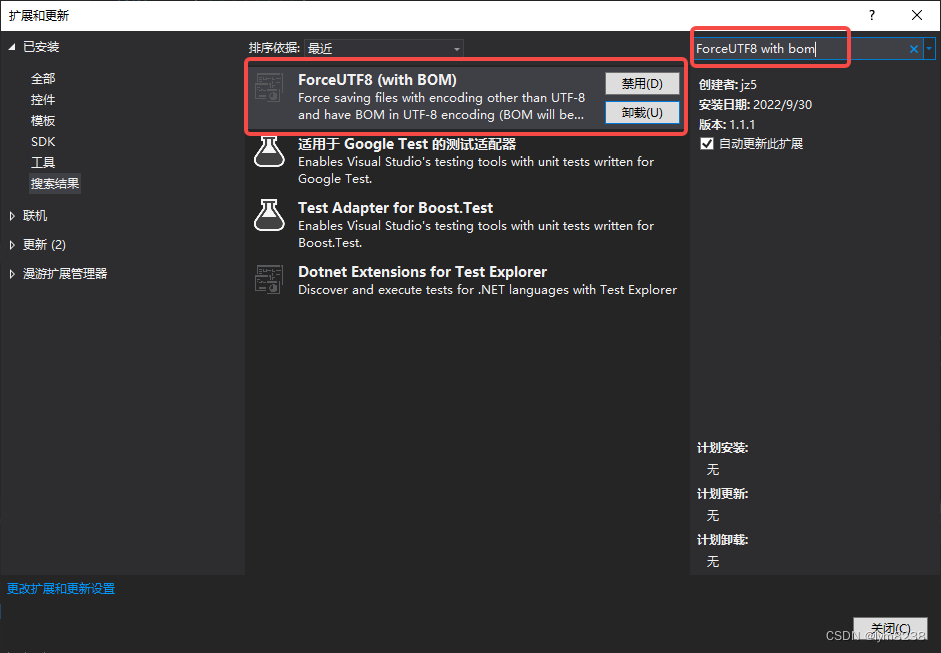Screen dimensions: 941x653
Task: Click the Google Test adapter flask icon
Action: tap(269, 151)
